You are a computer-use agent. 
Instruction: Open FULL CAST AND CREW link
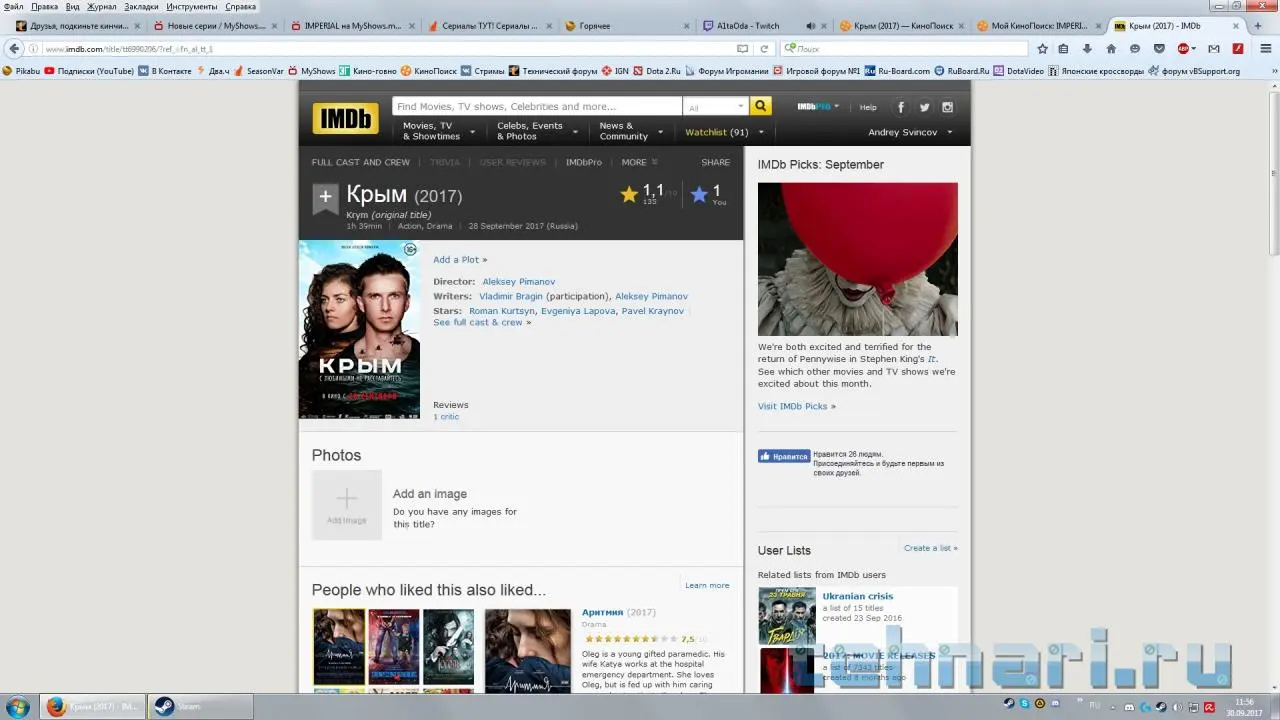[x=361, y=162]
